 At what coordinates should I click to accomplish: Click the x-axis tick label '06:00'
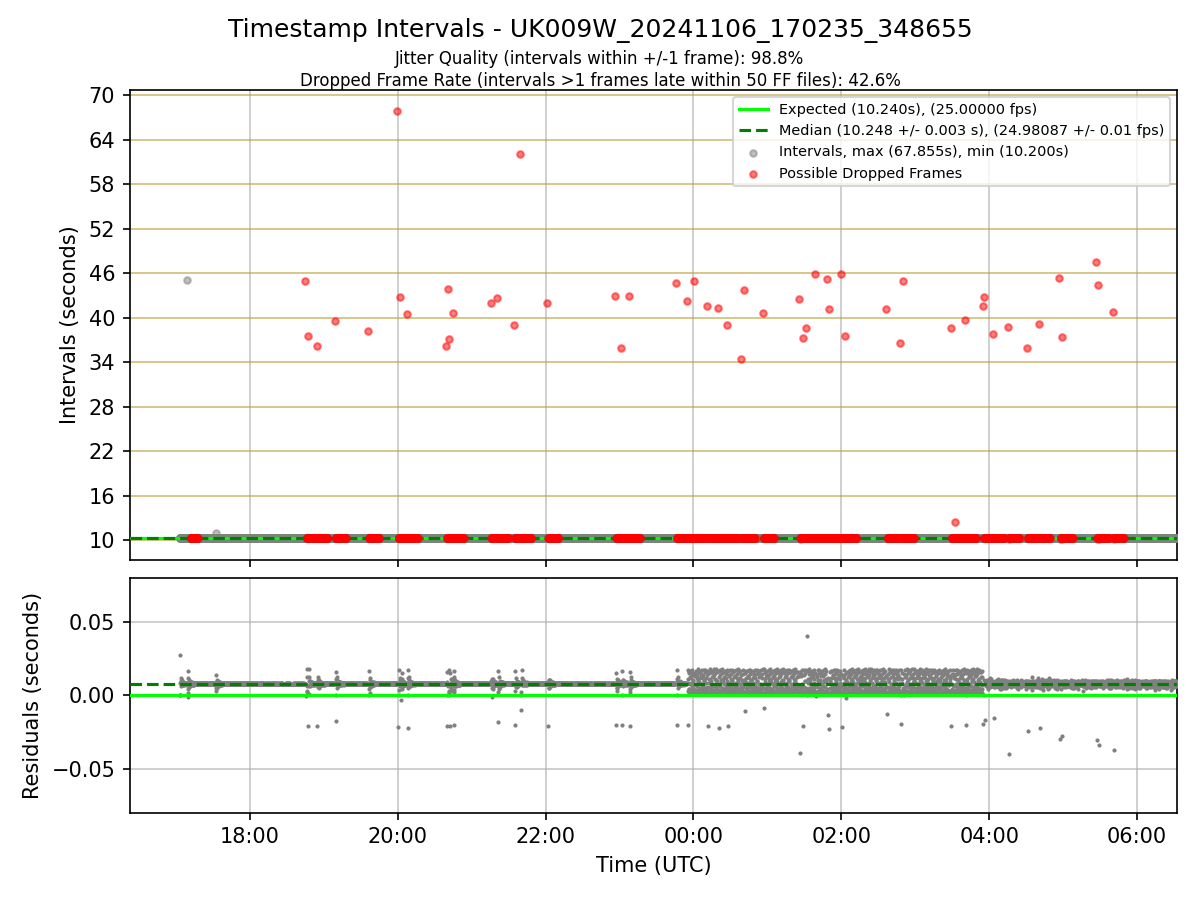[1137, 835]
